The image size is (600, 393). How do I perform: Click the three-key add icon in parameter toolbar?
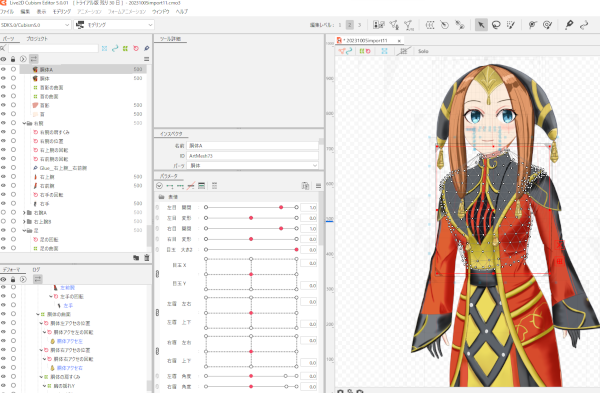(180, 186)
